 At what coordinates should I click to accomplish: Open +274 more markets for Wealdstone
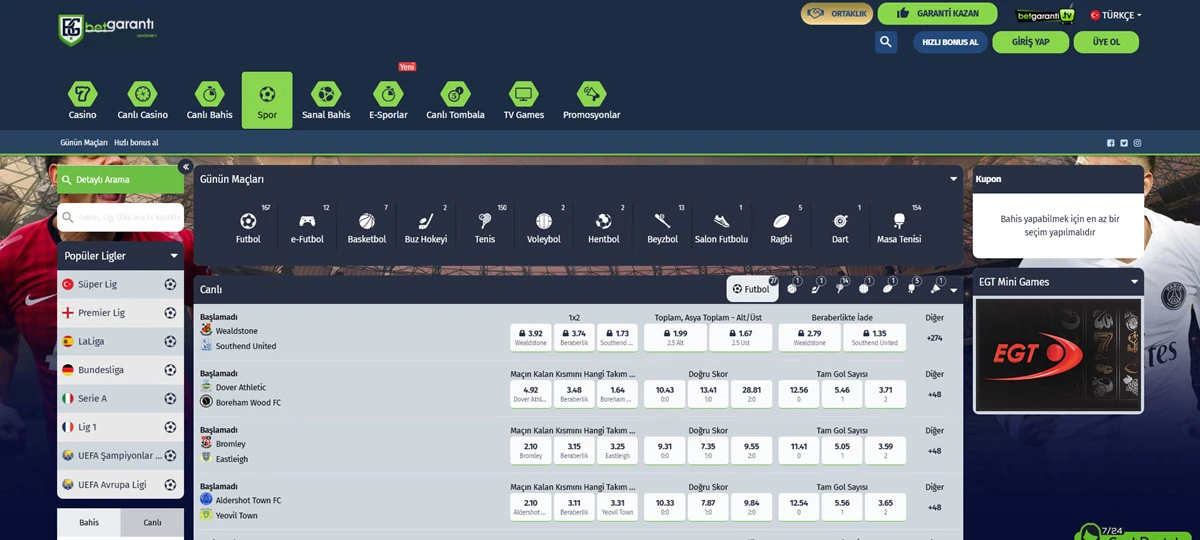[x=934, y=338]
